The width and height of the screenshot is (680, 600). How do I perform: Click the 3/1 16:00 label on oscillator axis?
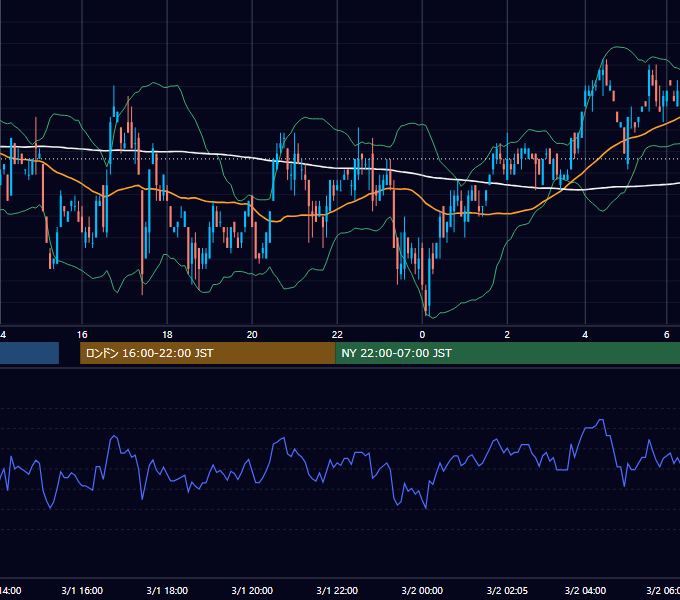click(x=82, y=590)
